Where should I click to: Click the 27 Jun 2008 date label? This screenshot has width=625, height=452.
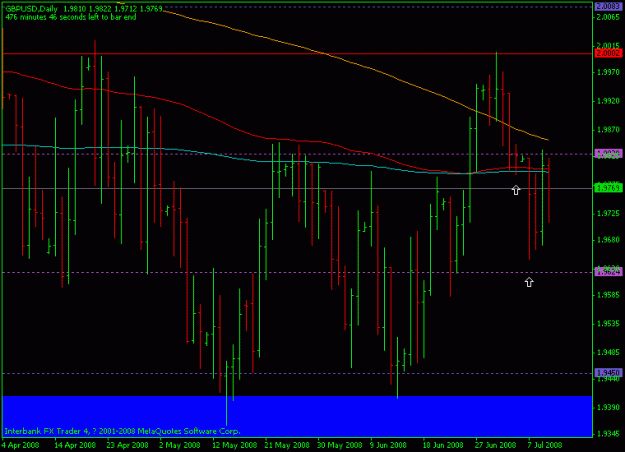(495, 445)
